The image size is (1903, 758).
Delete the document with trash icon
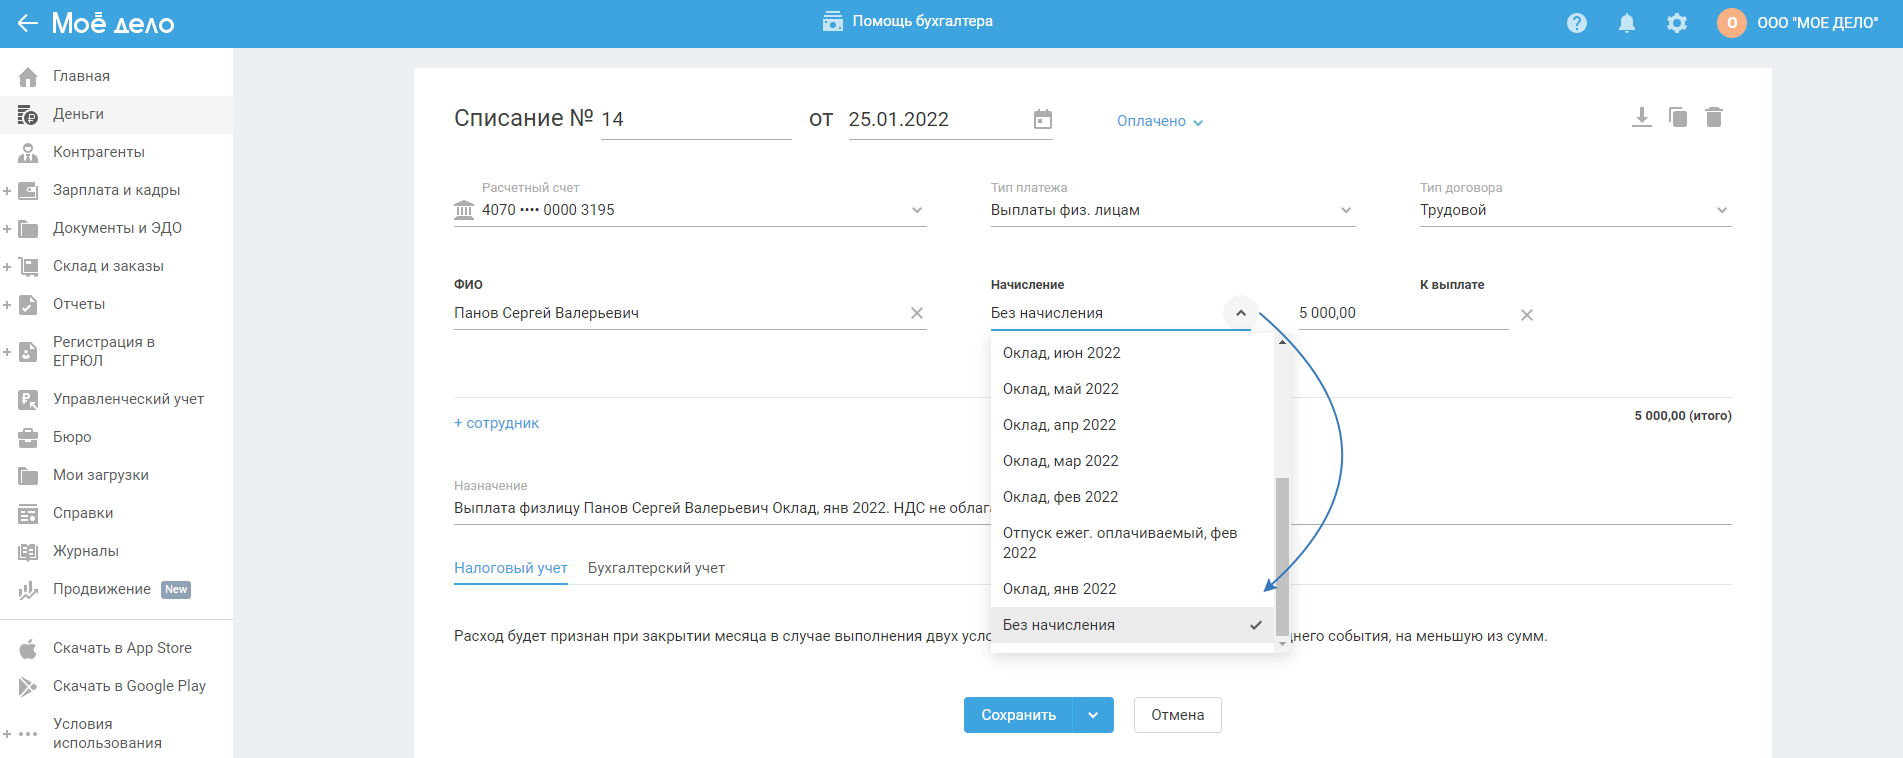pyautogui.click(x=1714, y=118)
